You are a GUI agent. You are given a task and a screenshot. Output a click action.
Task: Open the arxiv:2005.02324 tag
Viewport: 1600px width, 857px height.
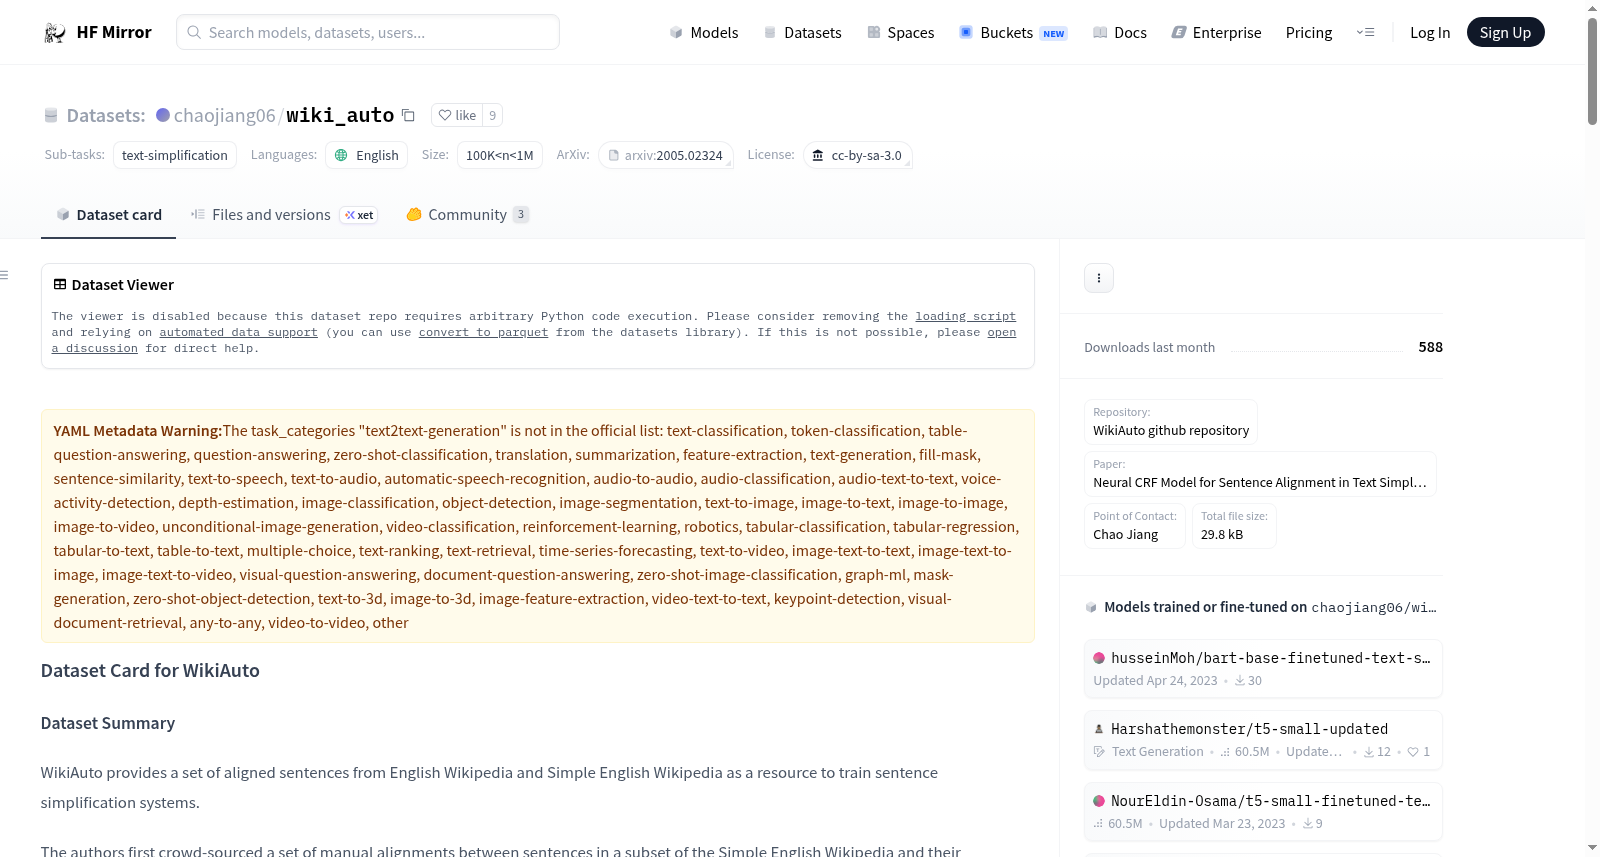point(666,155)
